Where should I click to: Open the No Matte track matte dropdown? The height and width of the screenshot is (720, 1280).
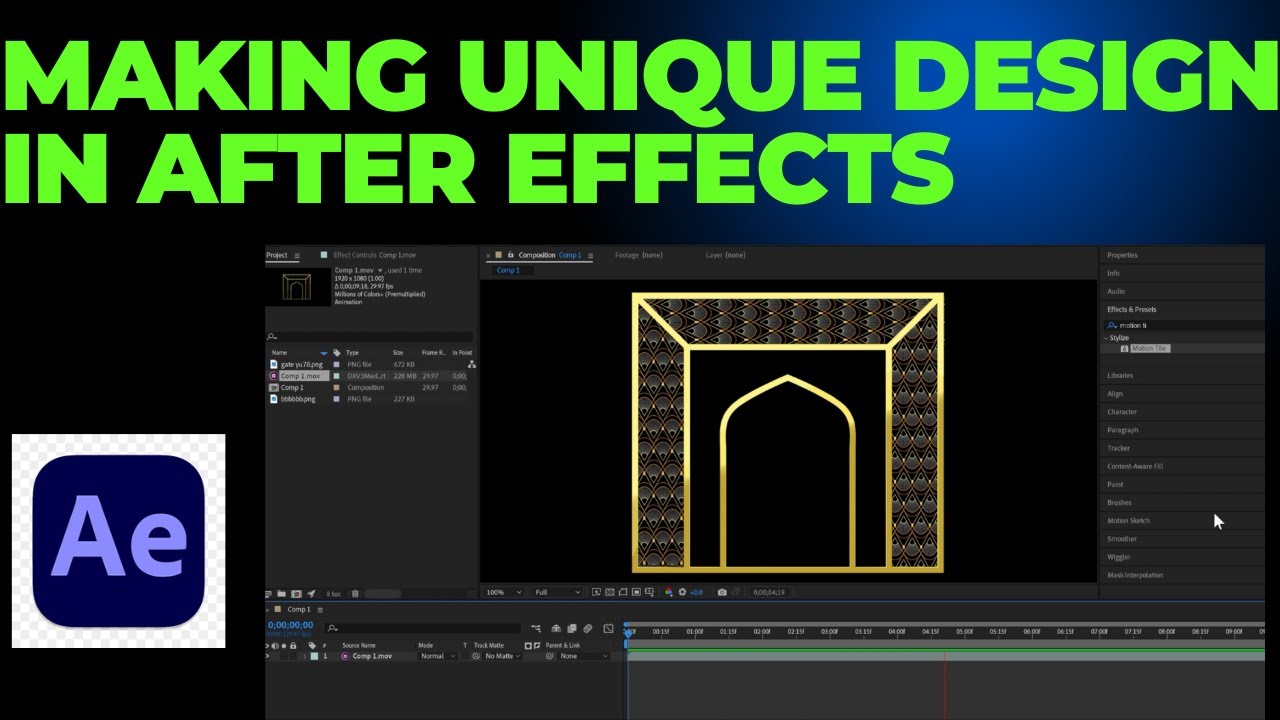(x=503, y=656)
